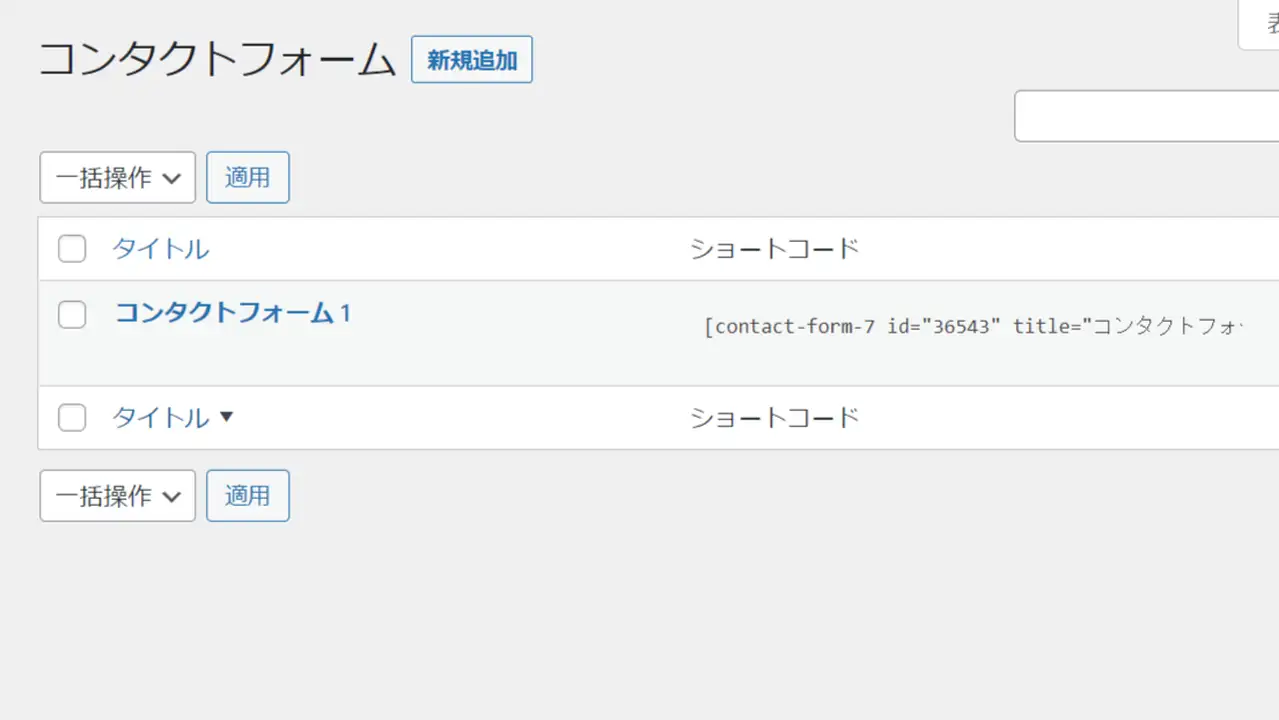Click the sort arrow icon beside the footer タイトル

point(226,417)
